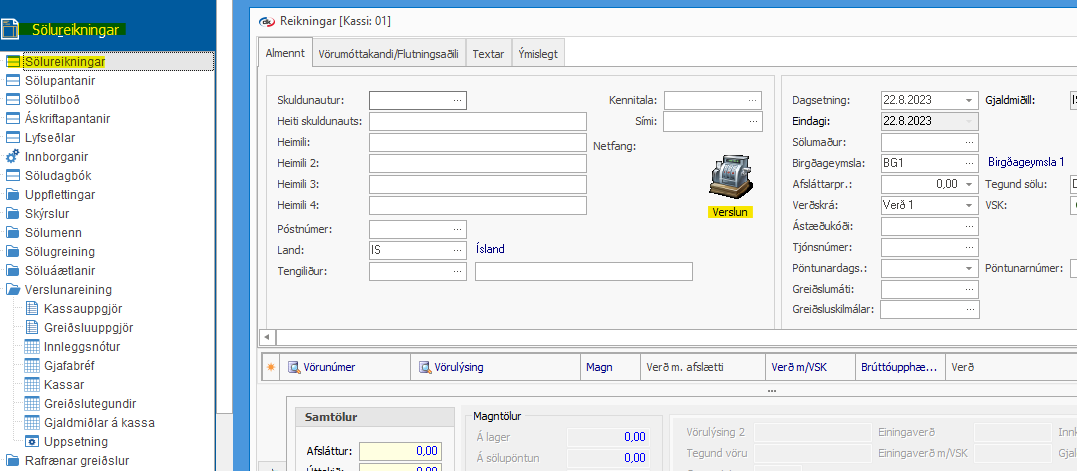This screenshot has width=1077, height=471.
Task: Open Innborganir gear icon in sidebar
Action: click(13, 156)
